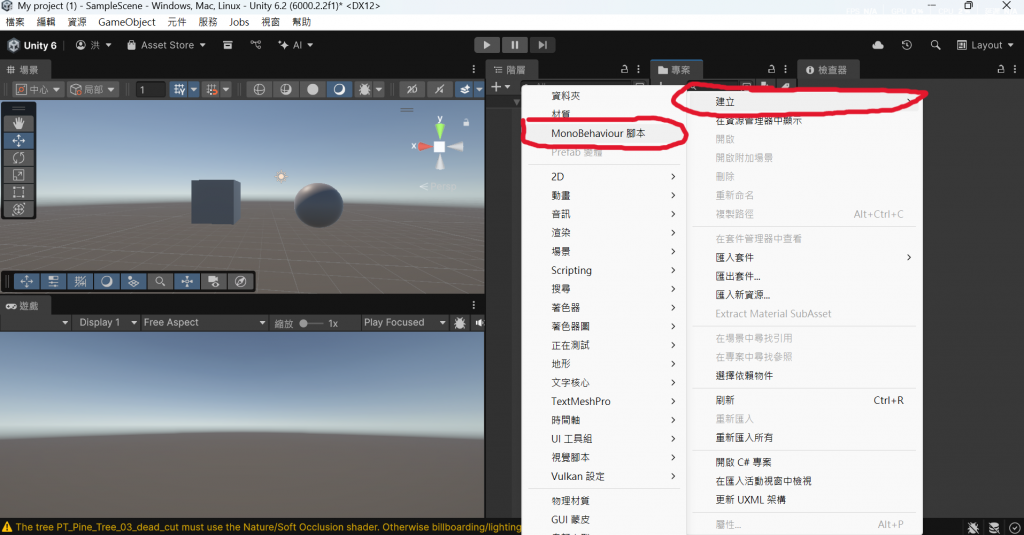Choose 開啟 C# 專案

[x=804, y=462]
